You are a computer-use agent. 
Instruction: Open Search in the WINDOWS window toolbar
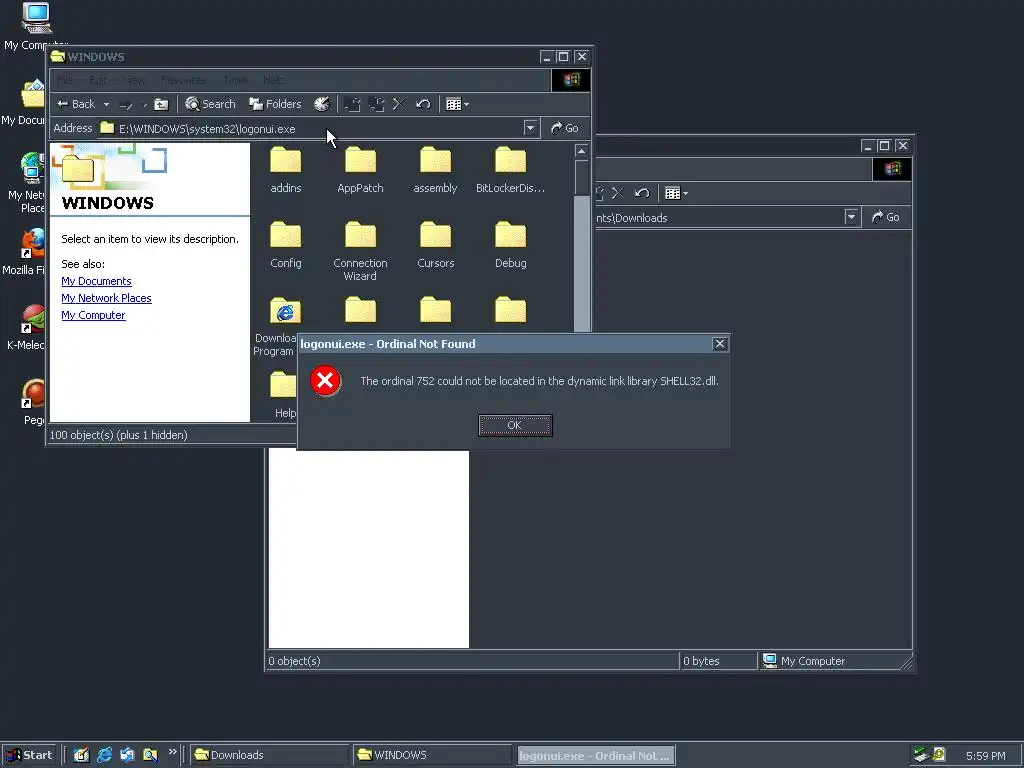pyautogui.click(x=210, y=104)
